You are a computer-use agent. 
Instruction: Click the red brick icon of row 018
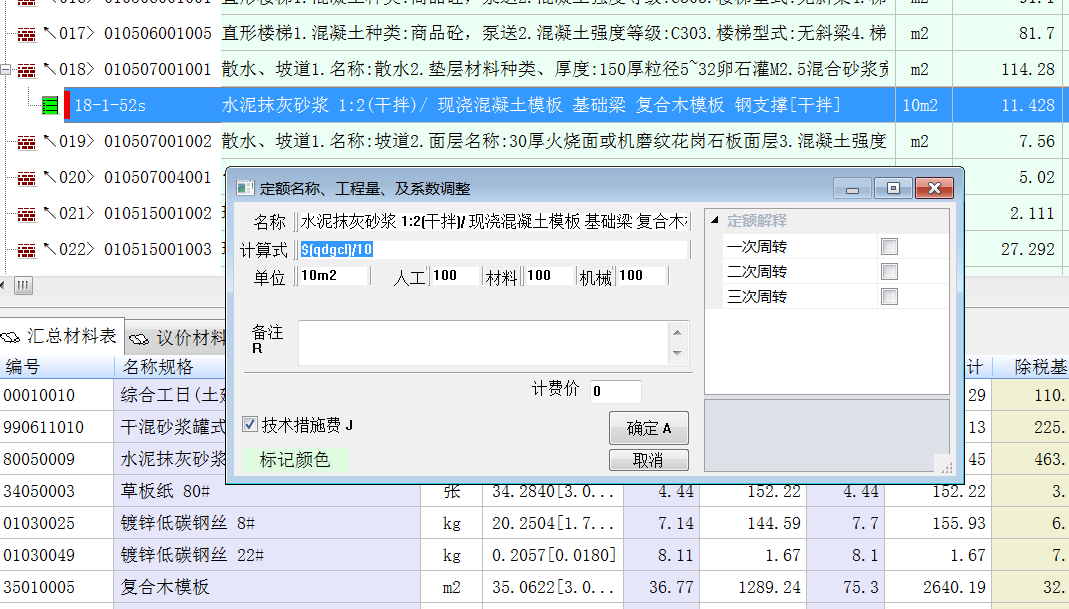(26, 70)
